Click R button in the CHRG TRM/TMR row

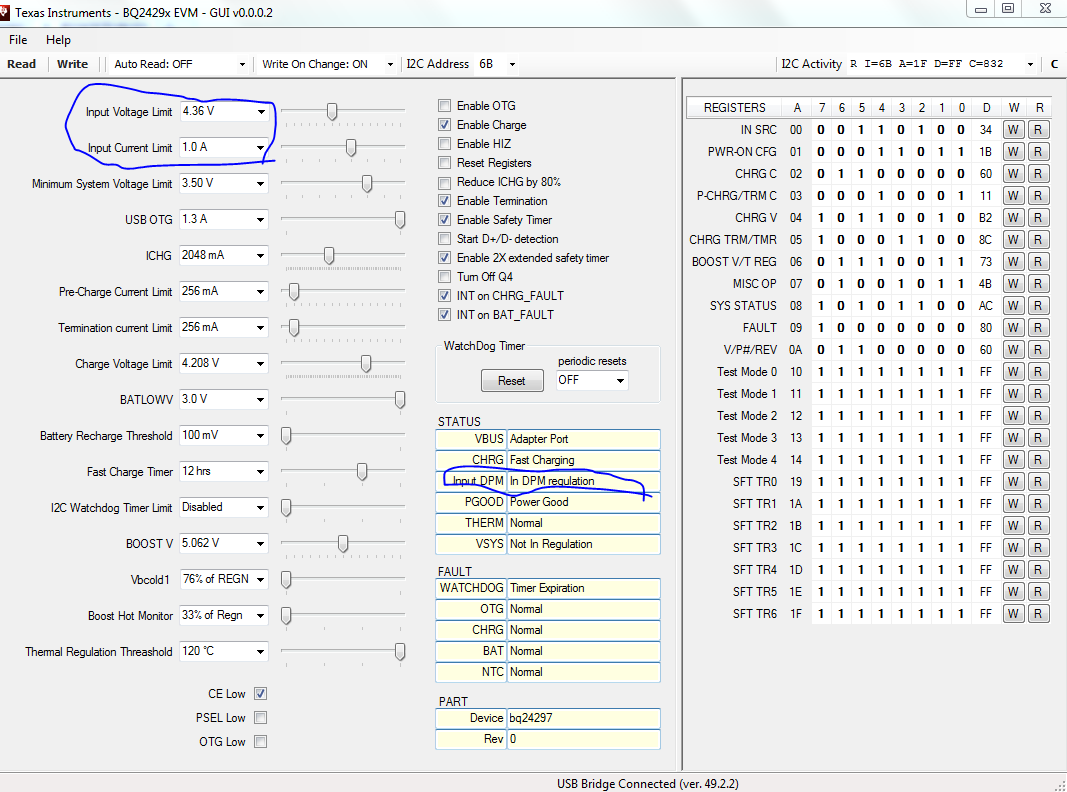1038,240
